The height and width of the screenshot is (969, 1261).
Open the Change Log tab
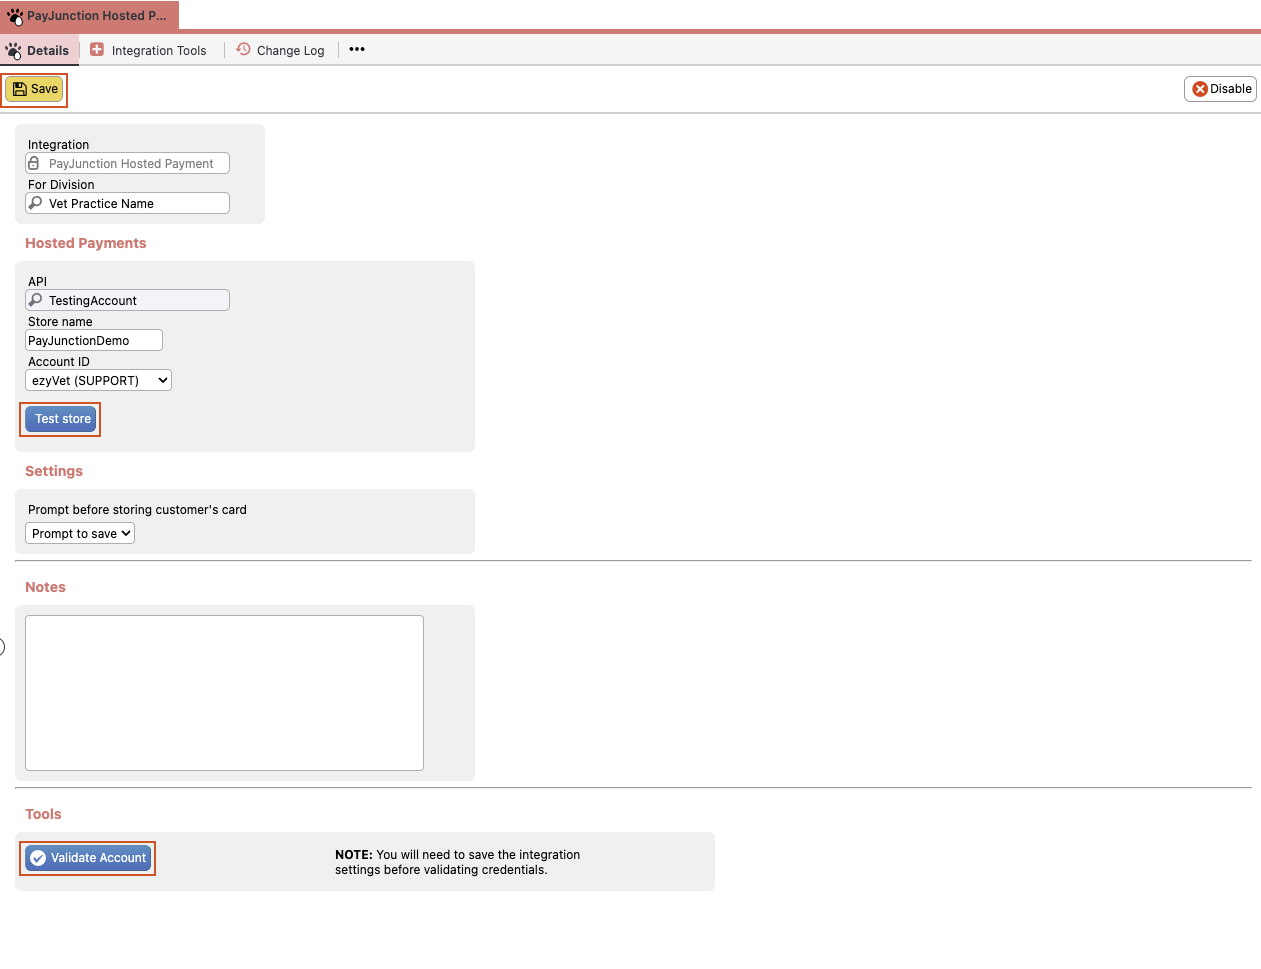point(281,50)
